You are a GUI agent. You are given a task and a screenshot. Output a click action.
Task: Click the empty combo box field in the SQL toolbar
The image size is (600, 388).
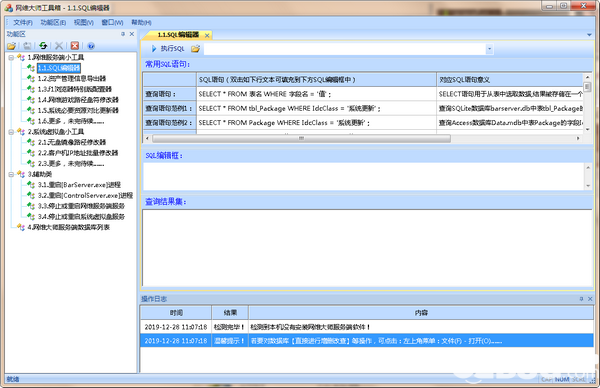[x=345, y=49]
